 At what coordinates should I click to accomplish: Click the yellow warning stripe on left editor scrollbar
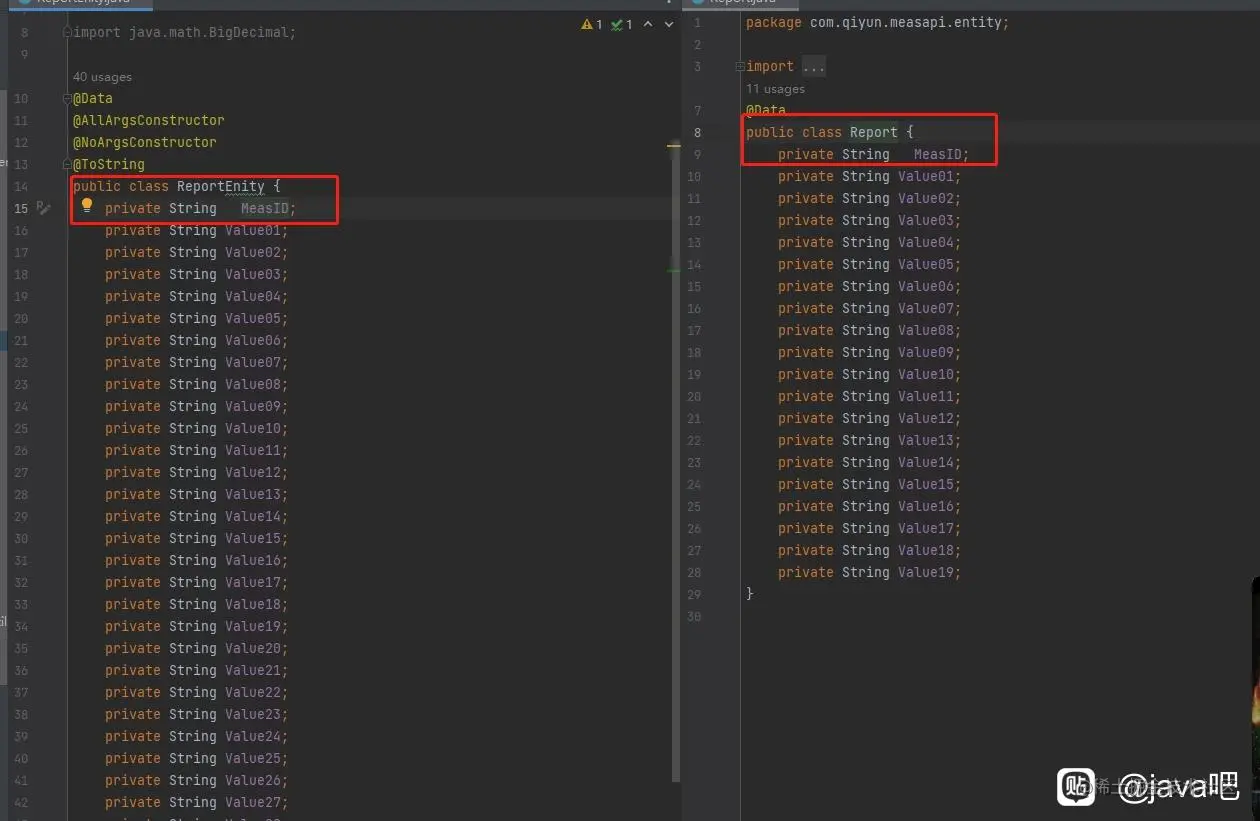tap(675, 147)
